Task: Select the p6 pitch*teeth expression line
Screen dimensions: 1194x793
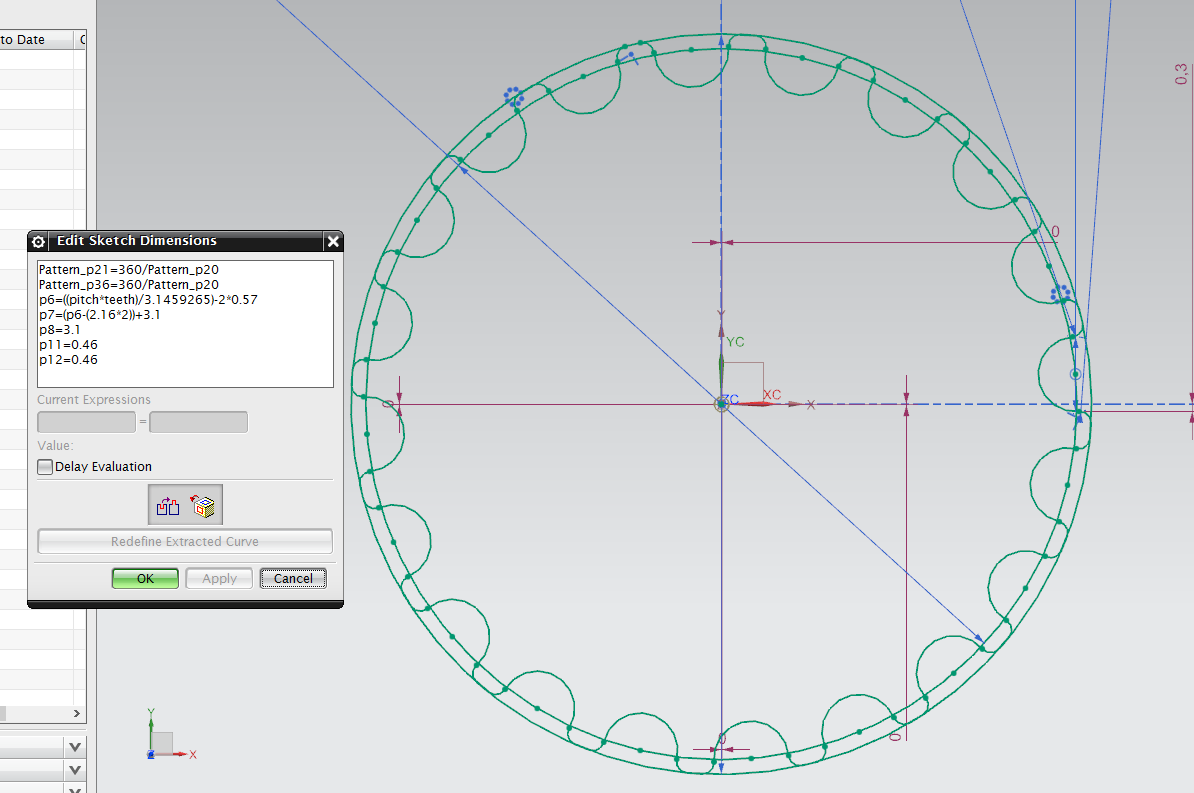Action: point(148,299)
